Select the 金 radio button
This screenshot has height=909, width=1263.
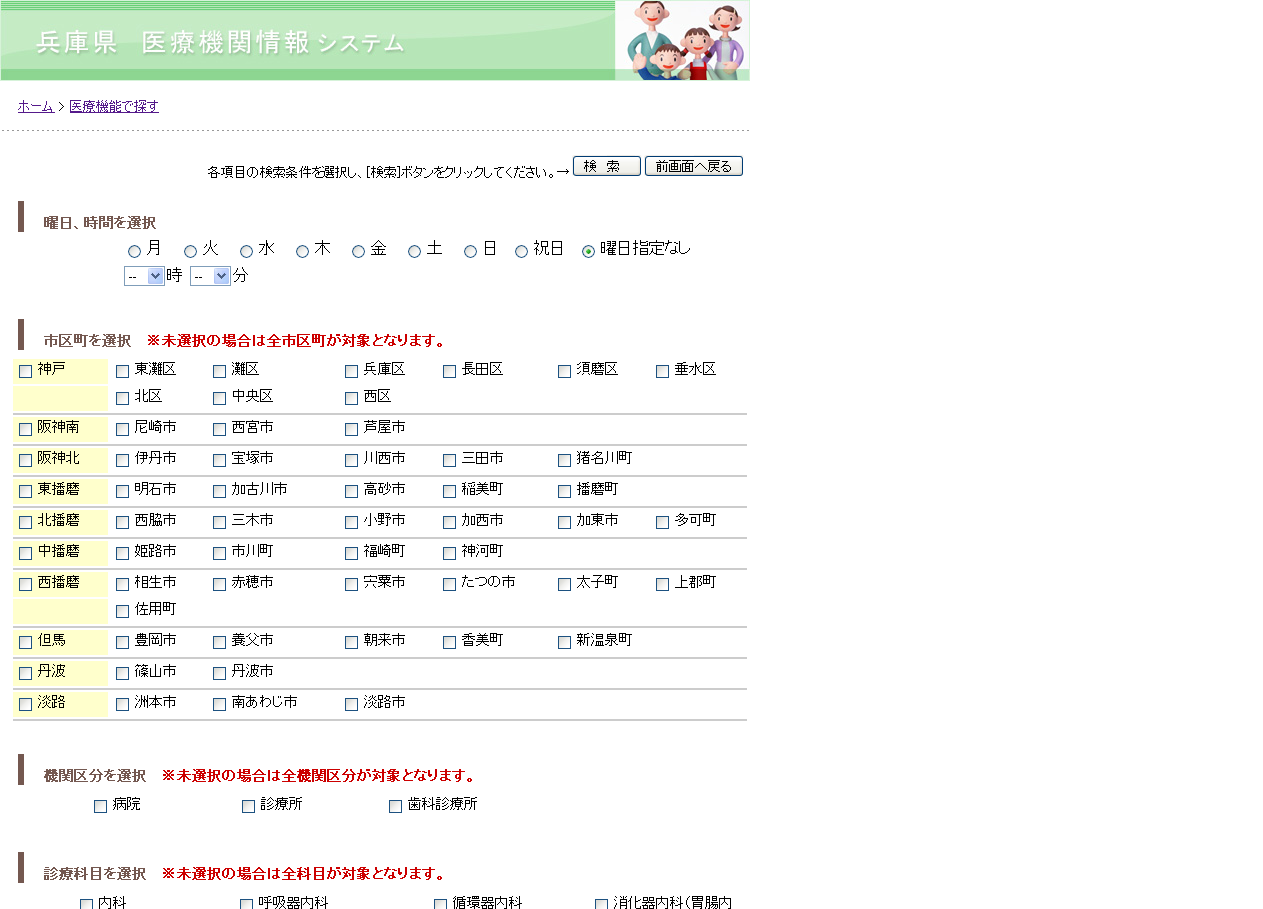click(x=359, y=252)
